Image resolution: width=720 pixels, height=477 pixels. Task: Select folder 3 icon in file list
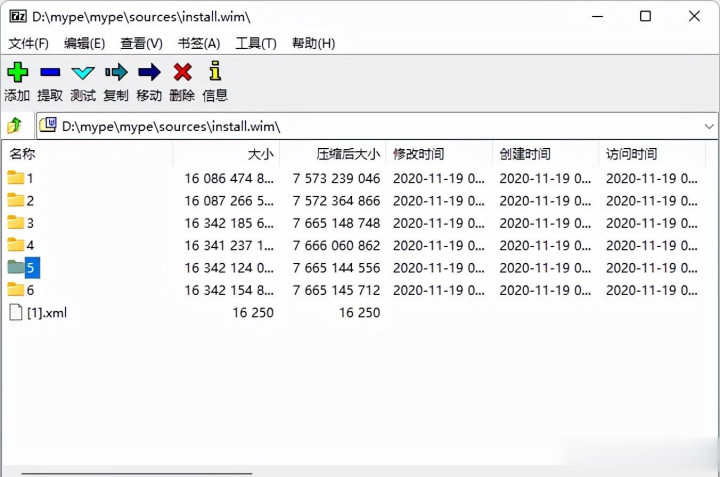click(16, 222)
